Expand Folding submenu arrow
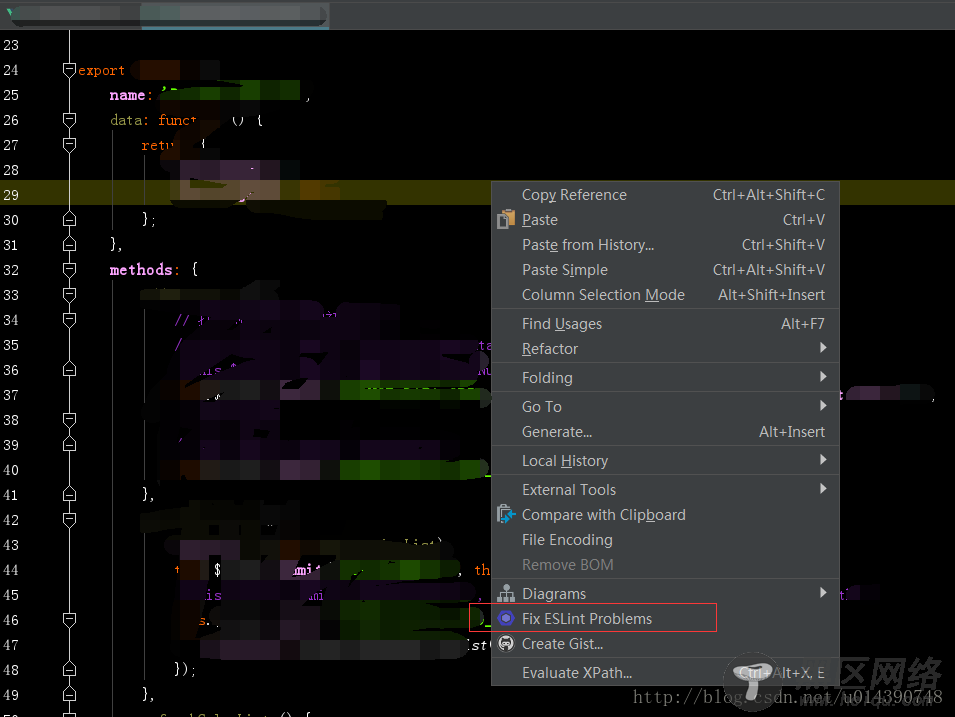This screenshot has width=955, height=717. 823,376
